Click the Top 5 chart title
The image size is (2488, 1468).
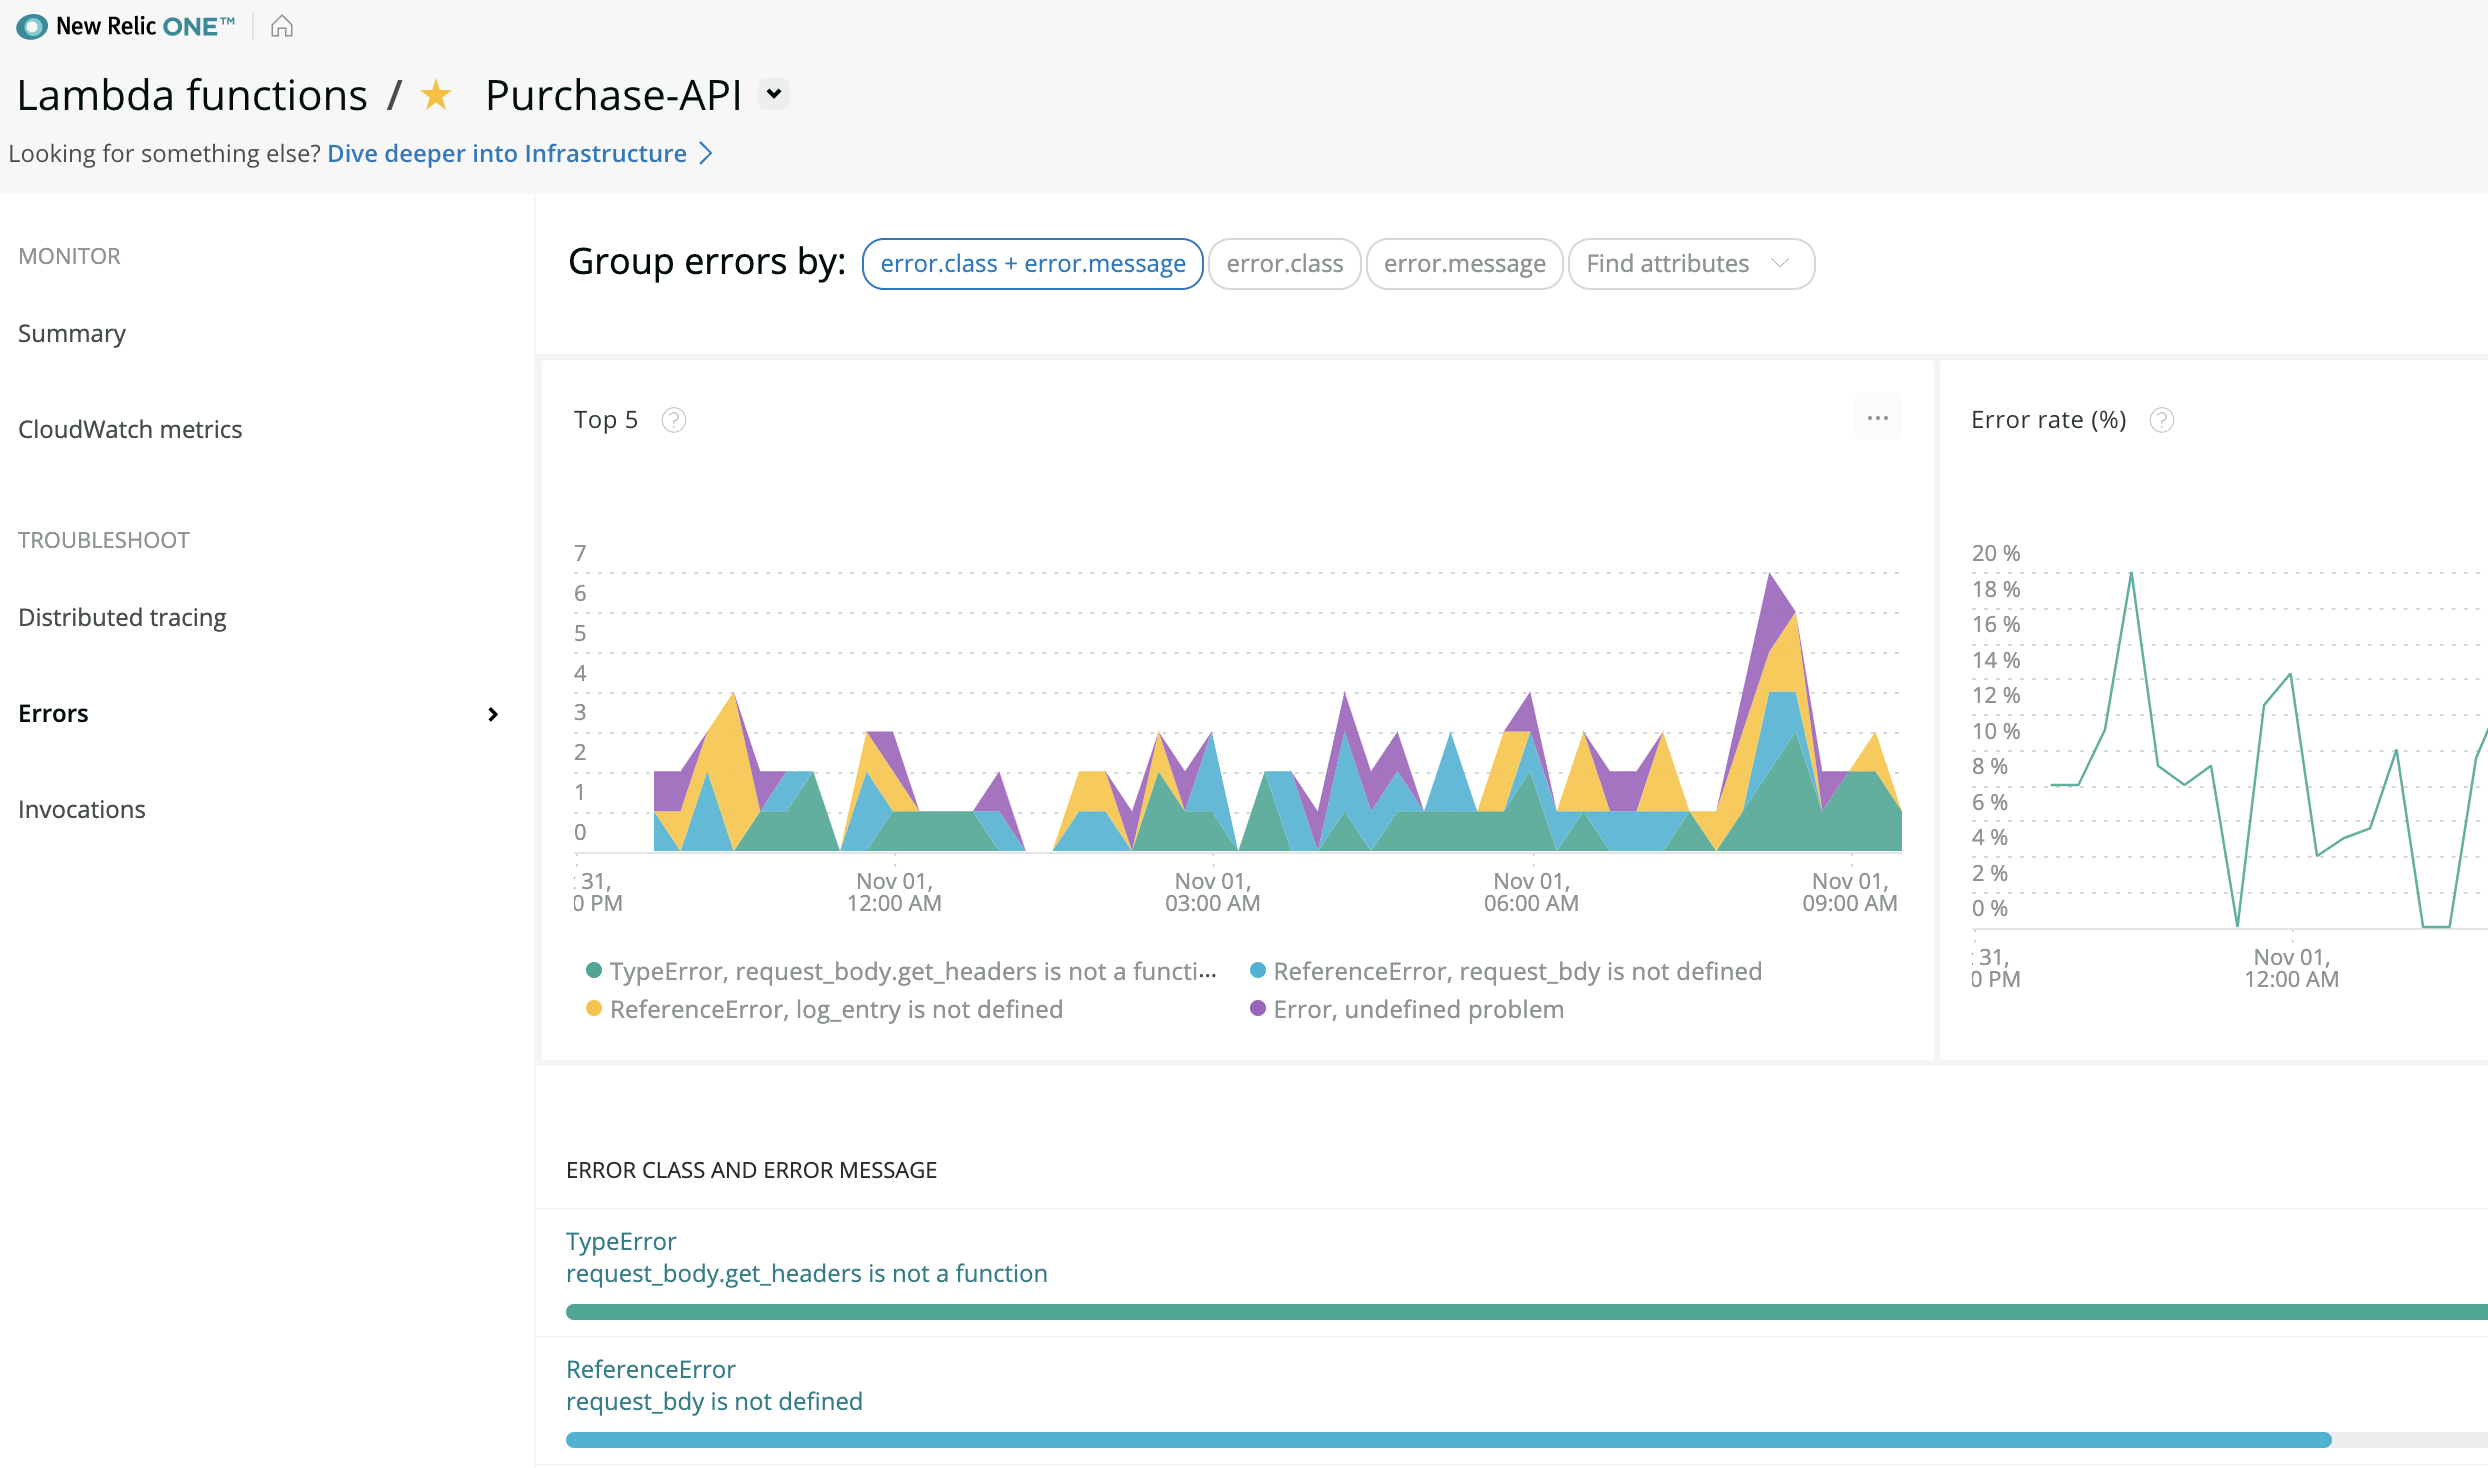point(605,420)
